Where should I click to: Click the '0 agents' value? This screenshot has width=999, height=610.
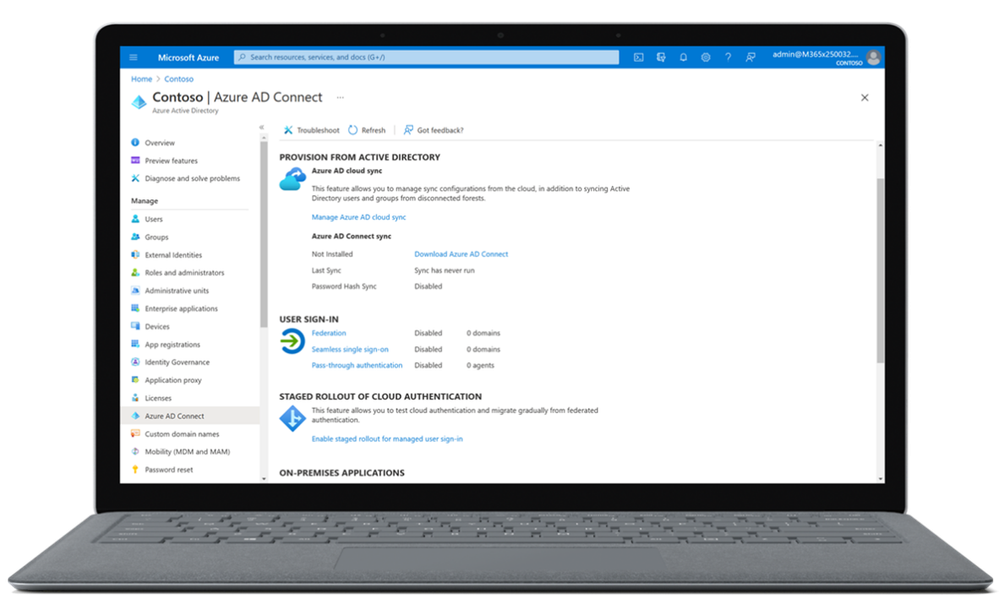(480, 365)
